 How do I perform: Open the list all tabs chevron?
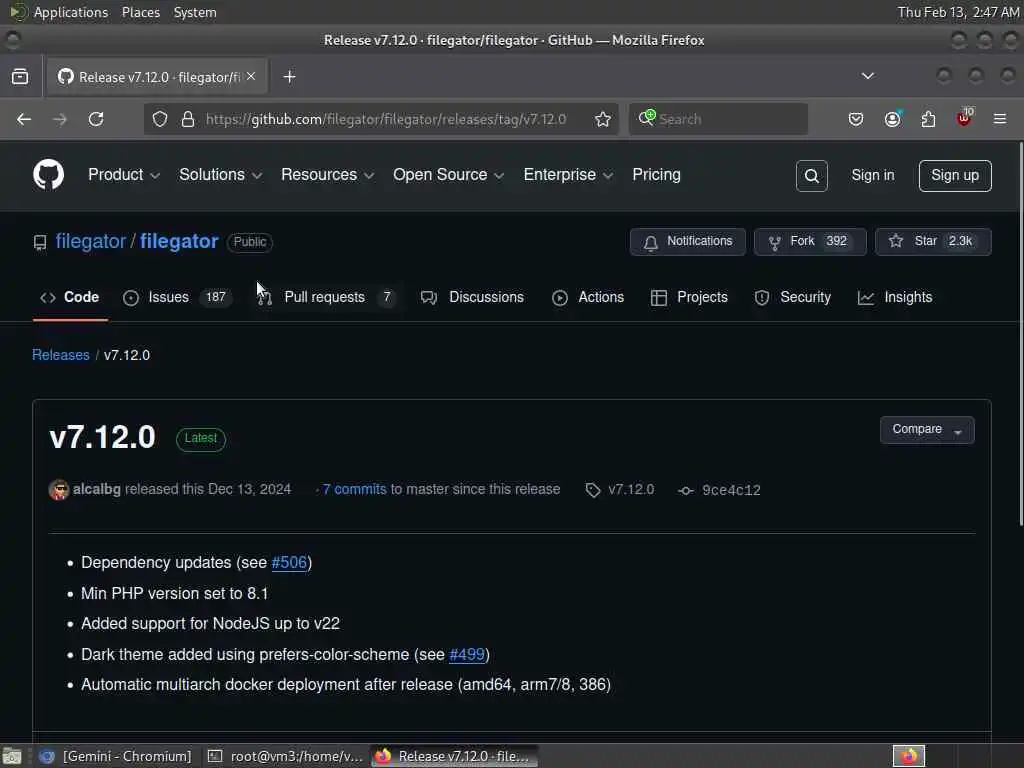867,76
